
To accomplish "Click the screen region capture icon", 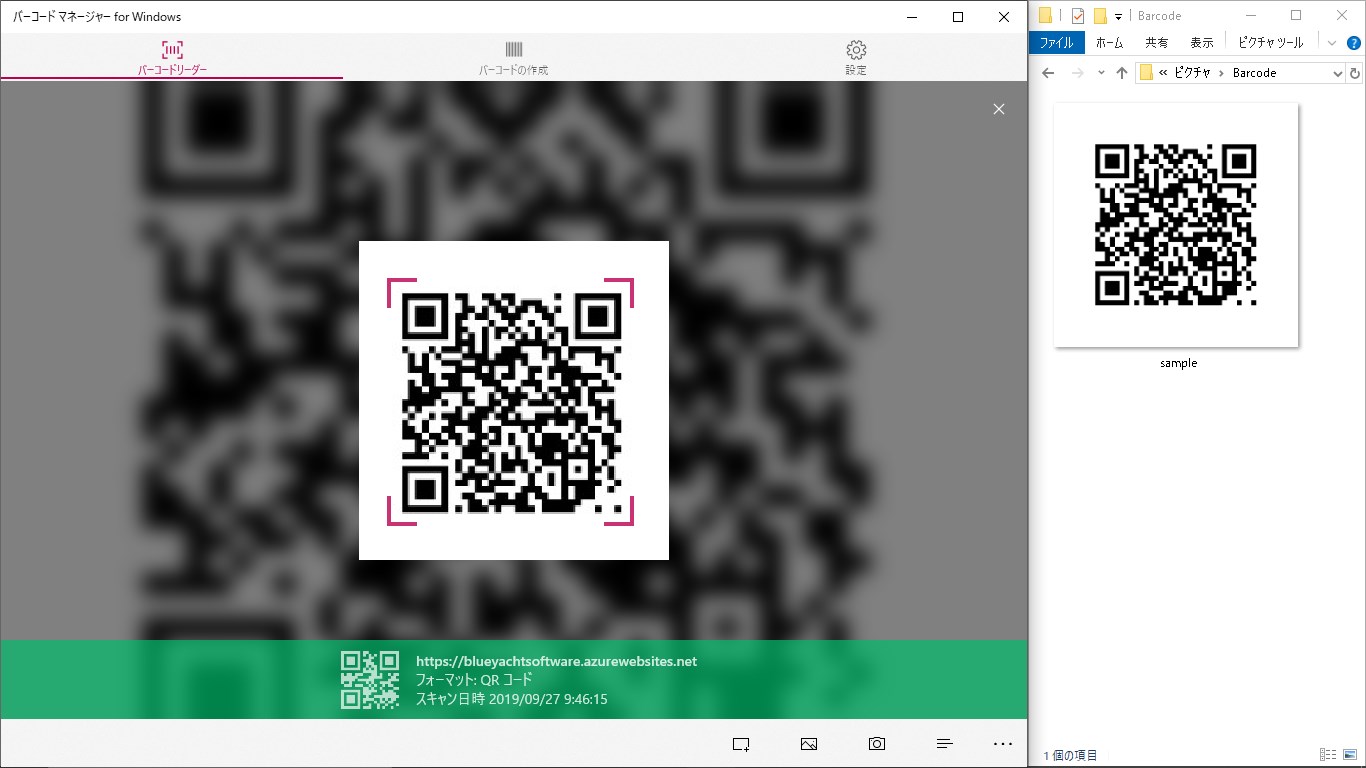I will 741,744.
